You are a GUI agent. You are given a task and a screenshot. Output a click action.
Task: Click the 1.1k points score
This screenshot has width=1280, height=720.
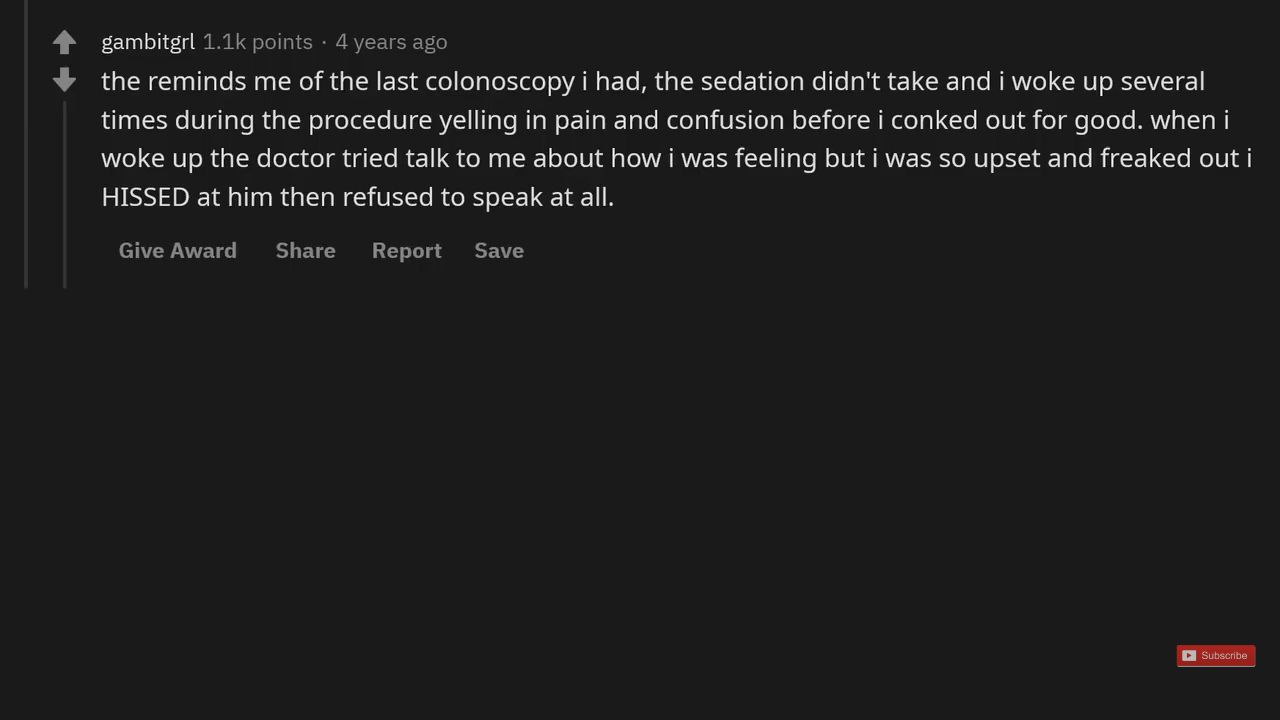pyautogui.click(x=258, y=42)
